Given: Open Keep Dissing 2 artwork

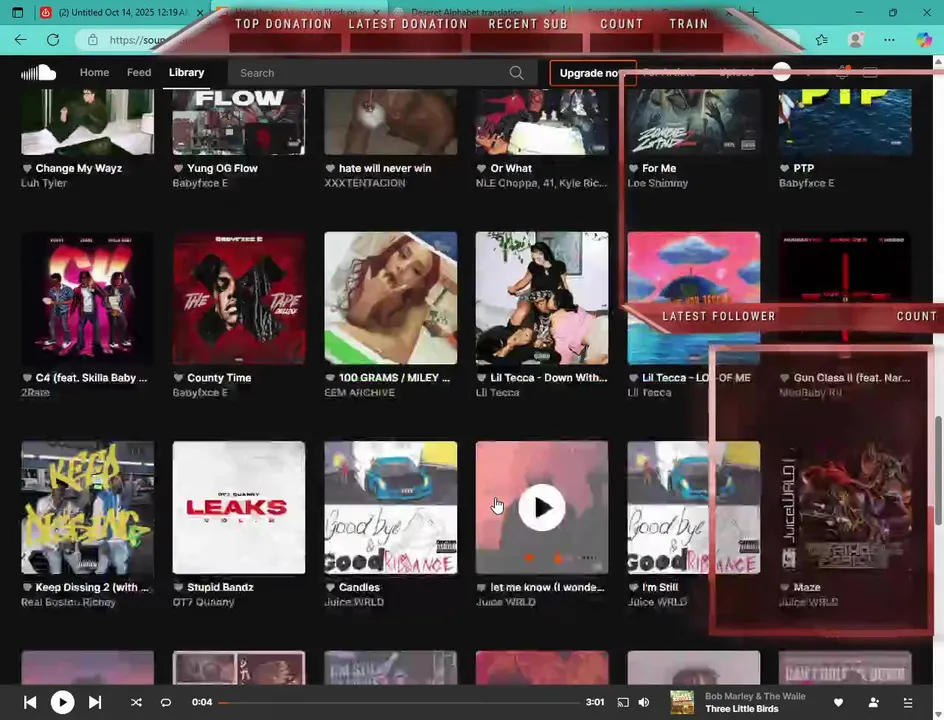Looking at the screenshot, I should 87,507.
